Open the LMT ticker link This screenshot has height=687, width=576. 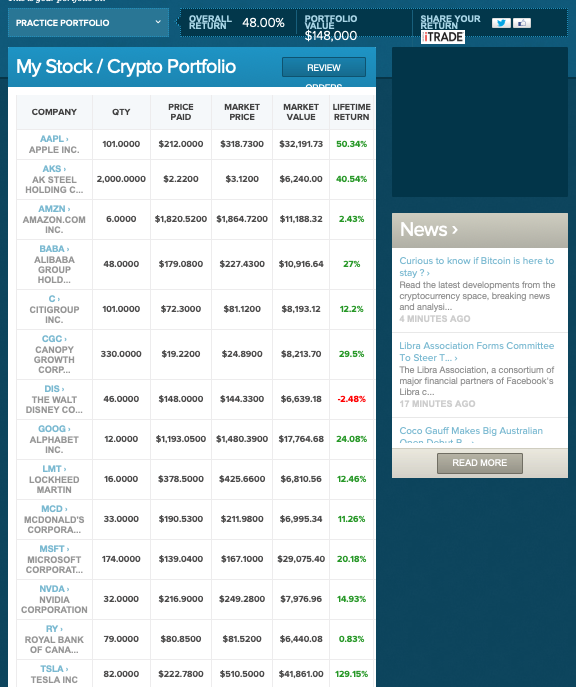coord(54,469)
